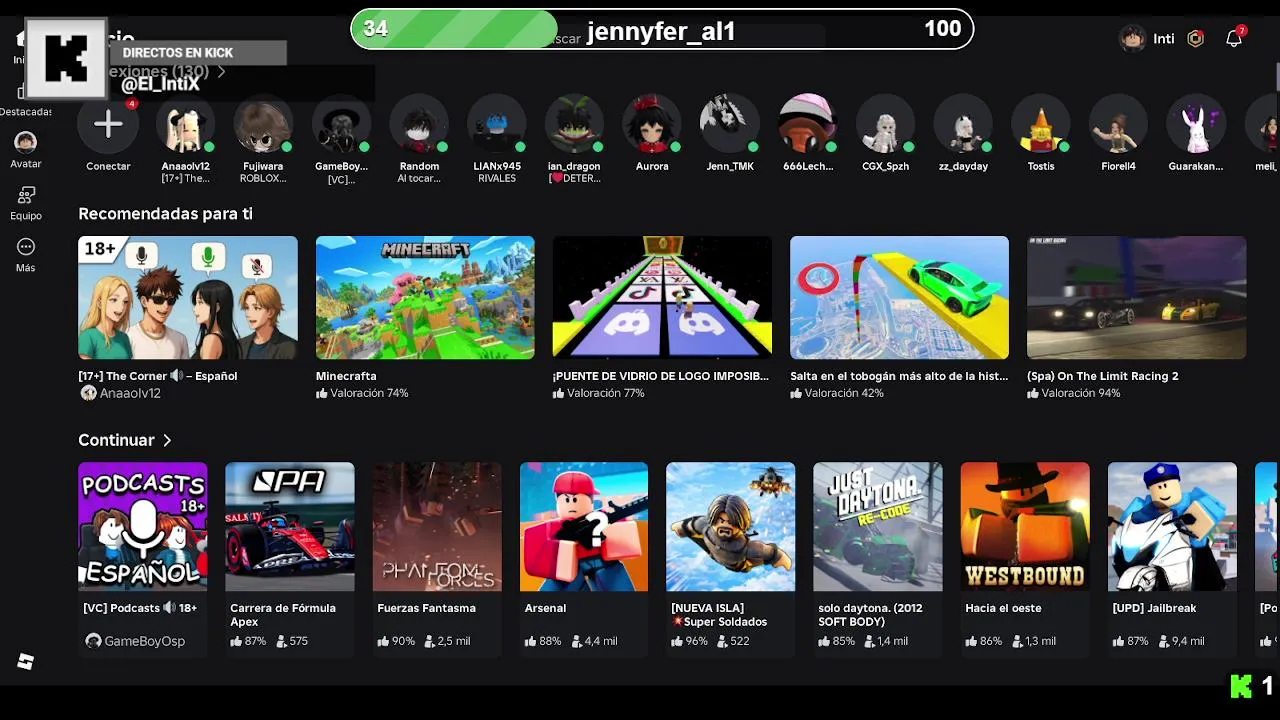Open Guarakan friend avatar
This screenshot has height=720, width=1280.
click(1196, 124)
